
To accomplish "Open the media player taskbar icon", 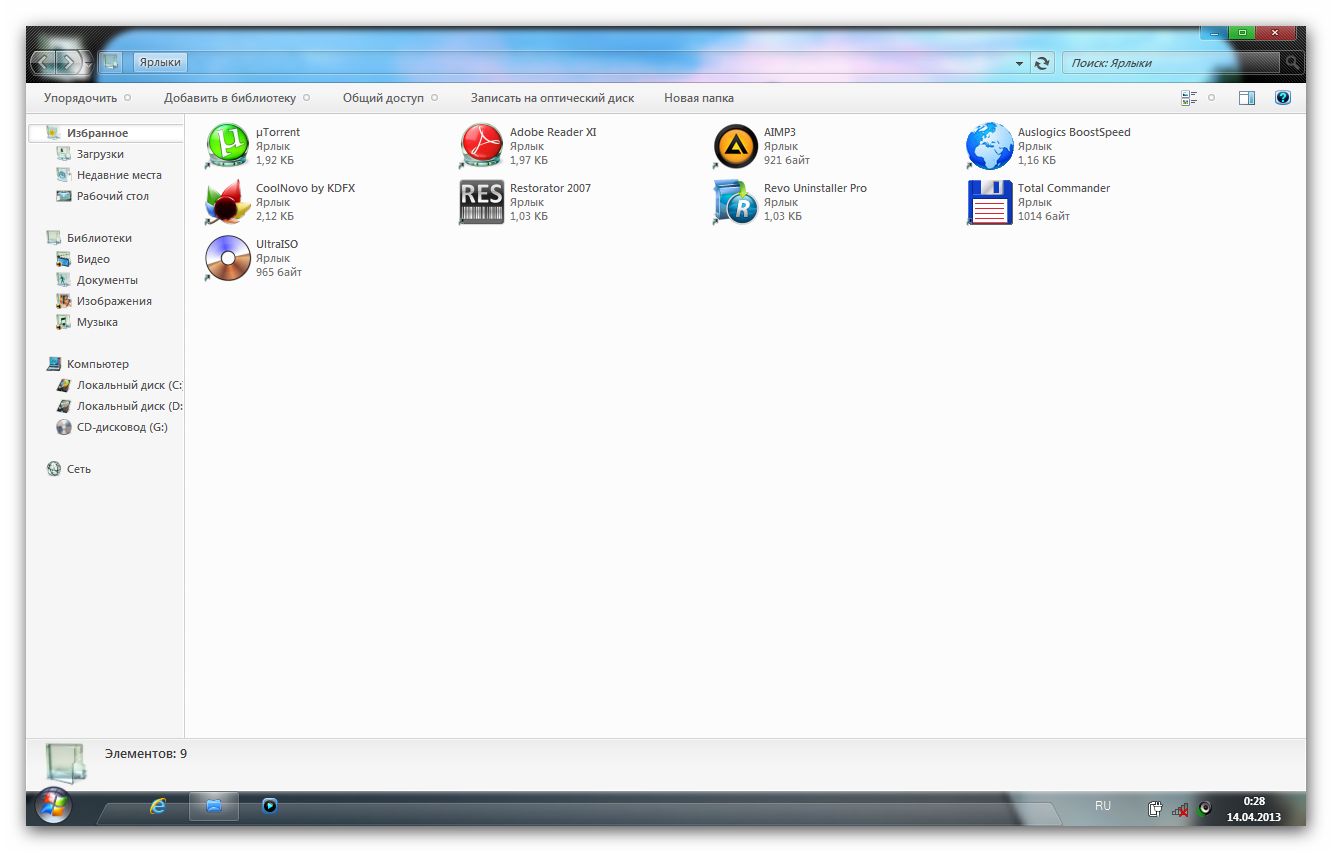I will 269,806.
